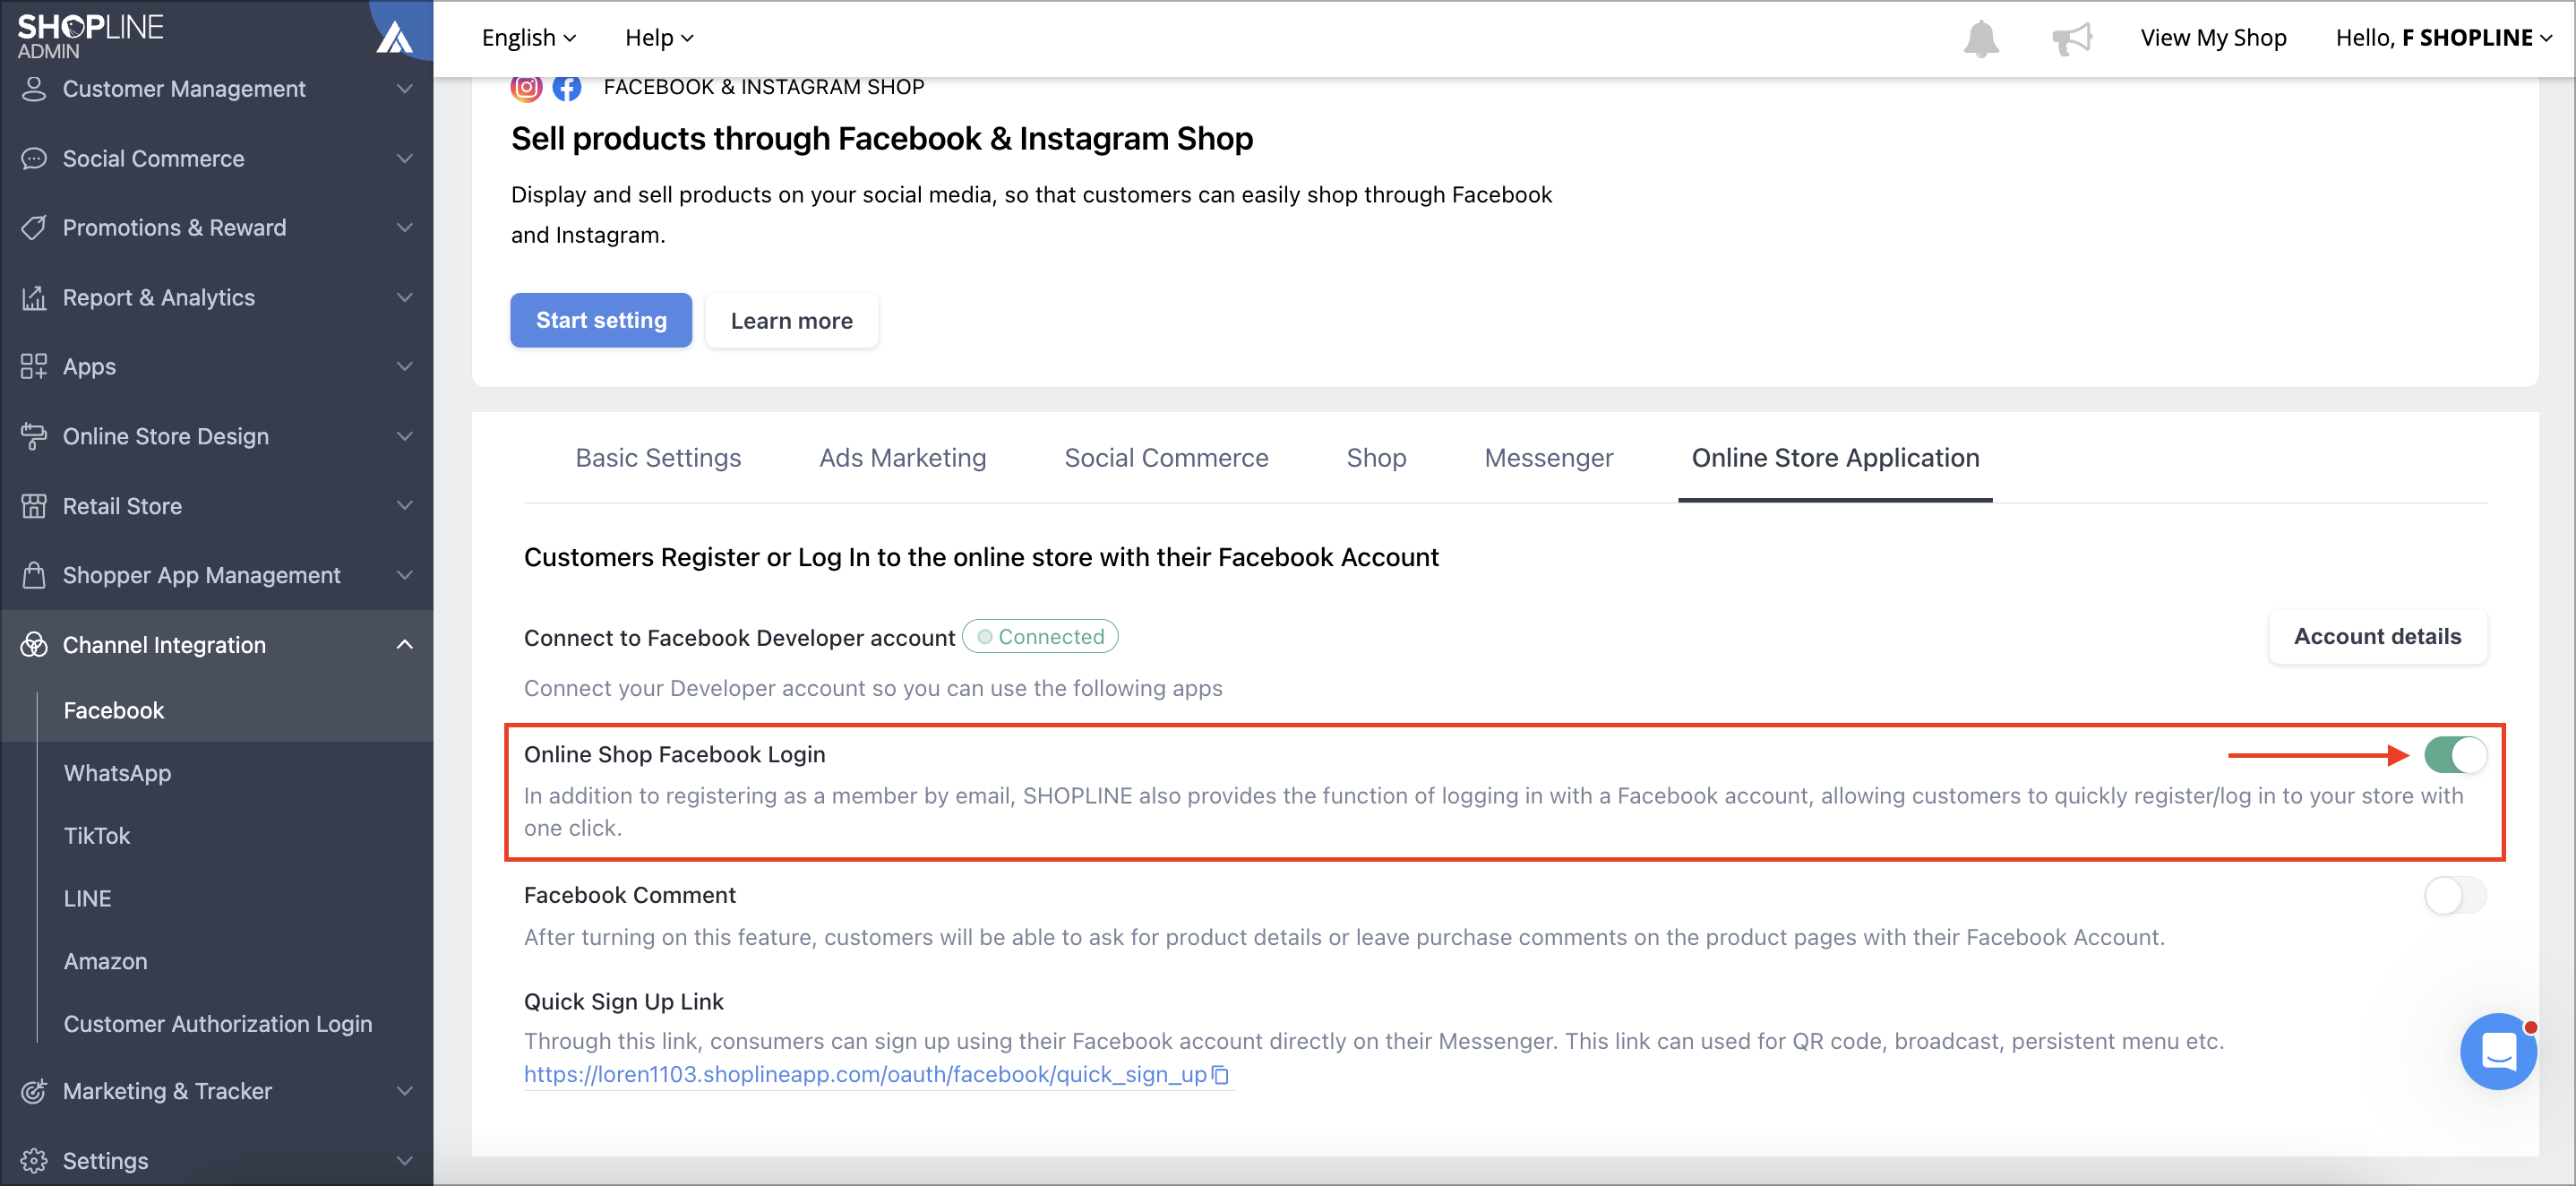Open the announcements megaphone icon
The width and height of the screenshot is (2576, 1186).
[2071, 39]
